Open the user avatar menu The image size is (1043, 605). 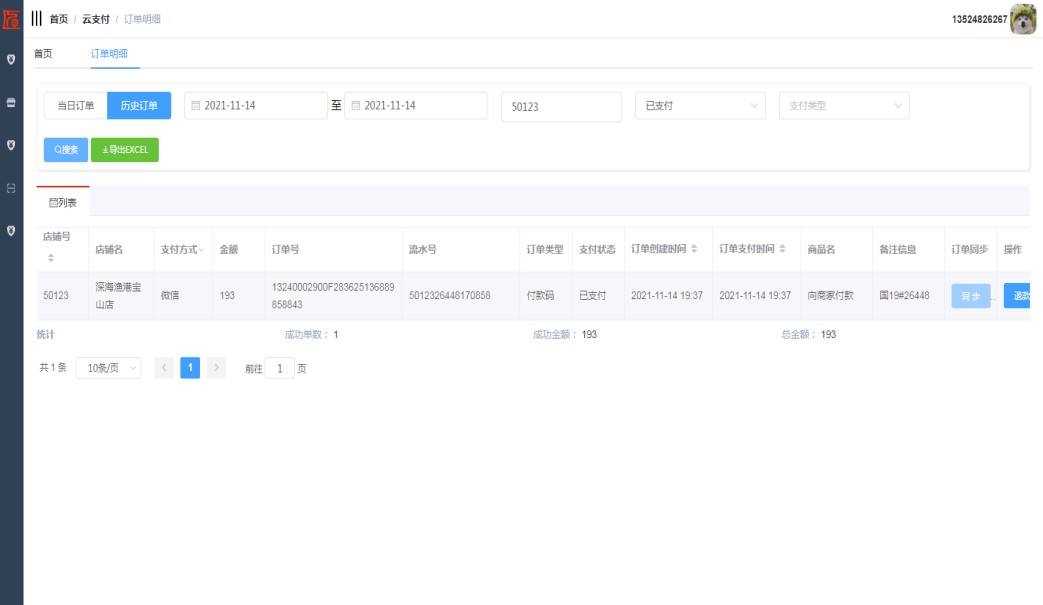pos(1023,19)
